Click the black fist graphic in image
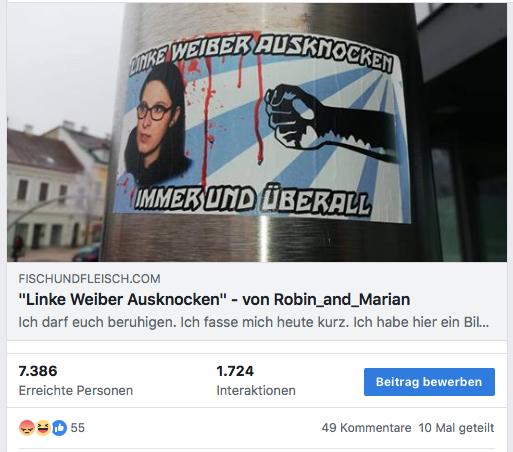Screen dimensions: 513x452 [x=330, y=122]
